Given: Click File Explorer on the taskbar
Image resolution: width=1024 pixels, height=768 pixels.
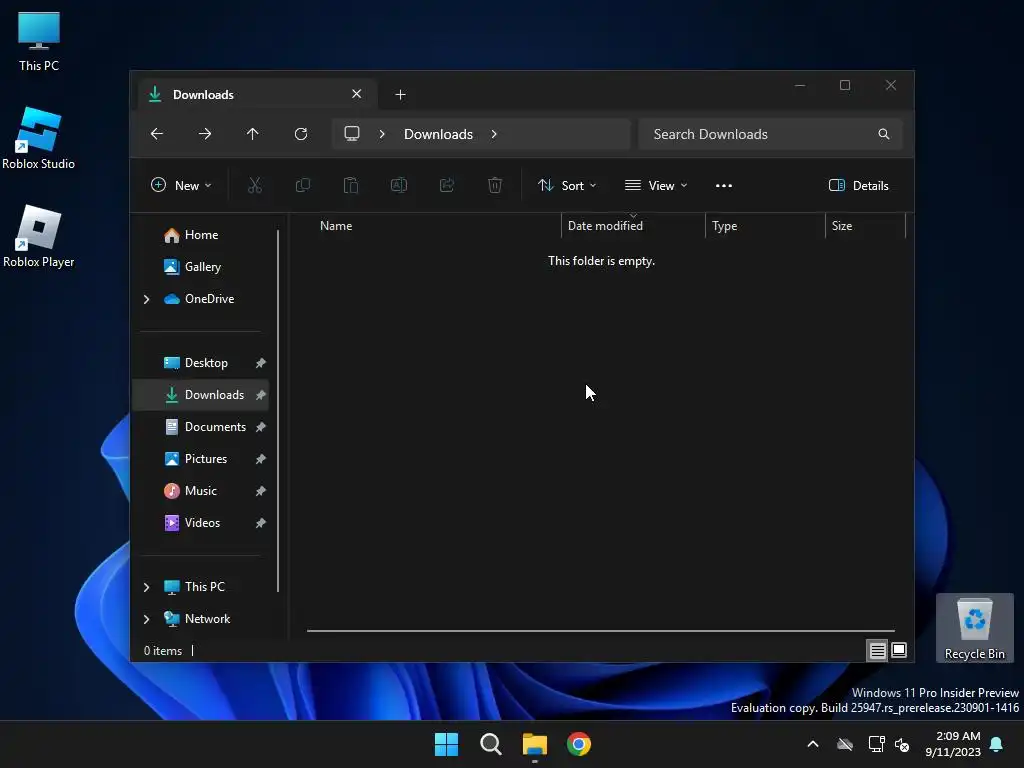Looking at the screenshot, I should coord(535,744).
